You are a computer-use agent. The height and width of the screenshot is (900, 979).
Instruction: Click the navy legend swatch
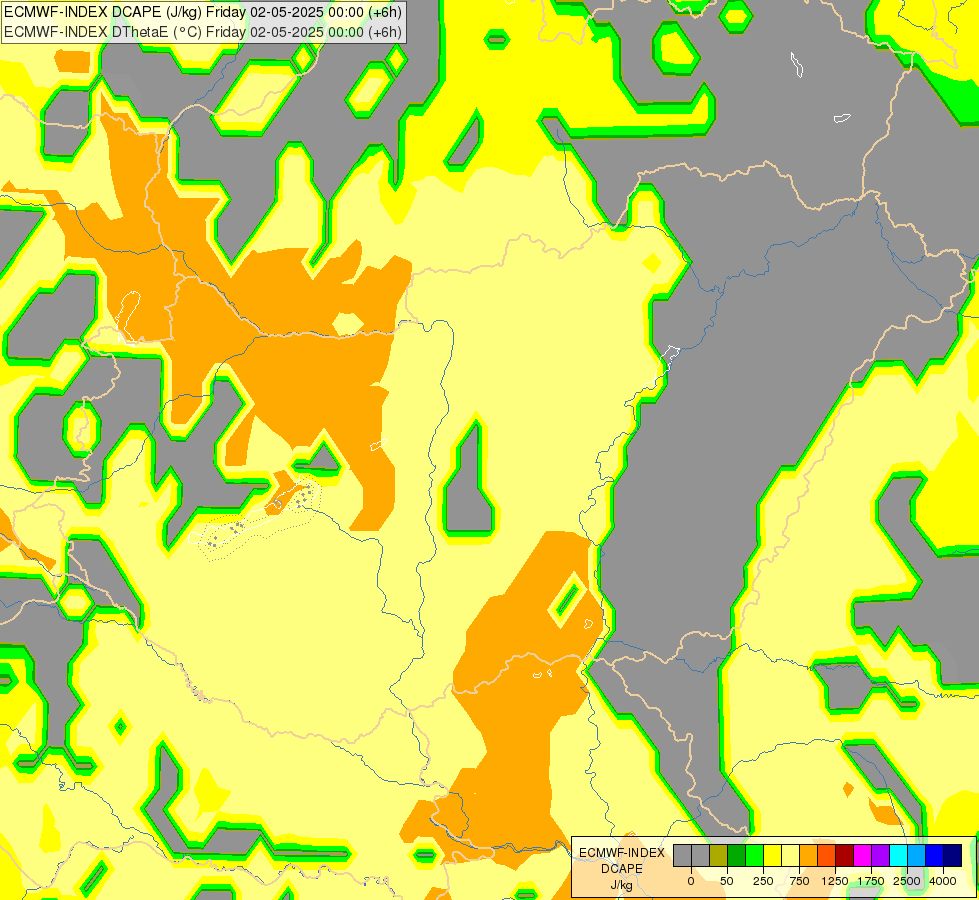(x=952, y=856)
